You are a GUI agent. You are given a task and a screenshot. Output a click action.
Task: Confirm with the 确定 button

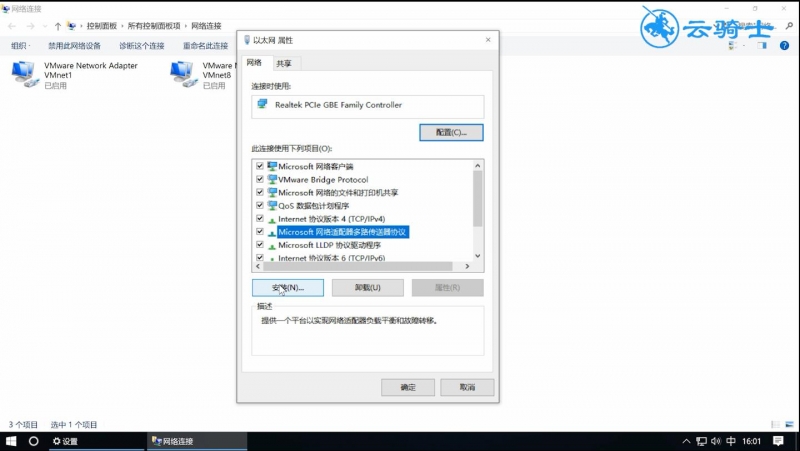(408, 387)
